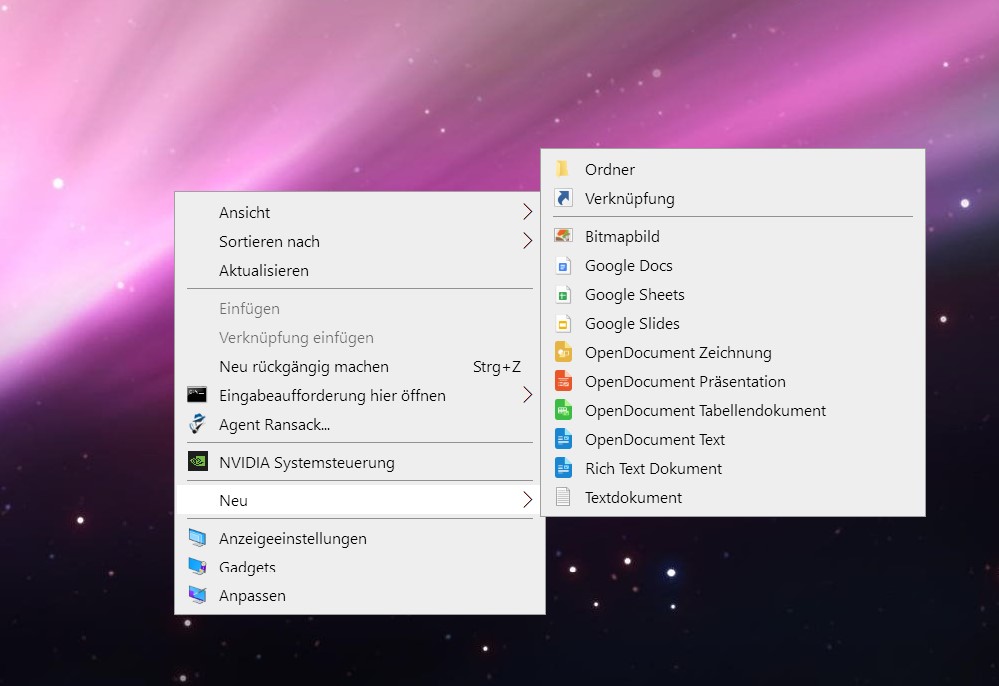This screenshot has height=686, width=999.
Task: Open Anzeigeeinstellungen
Action: click(x=360, y=538)
